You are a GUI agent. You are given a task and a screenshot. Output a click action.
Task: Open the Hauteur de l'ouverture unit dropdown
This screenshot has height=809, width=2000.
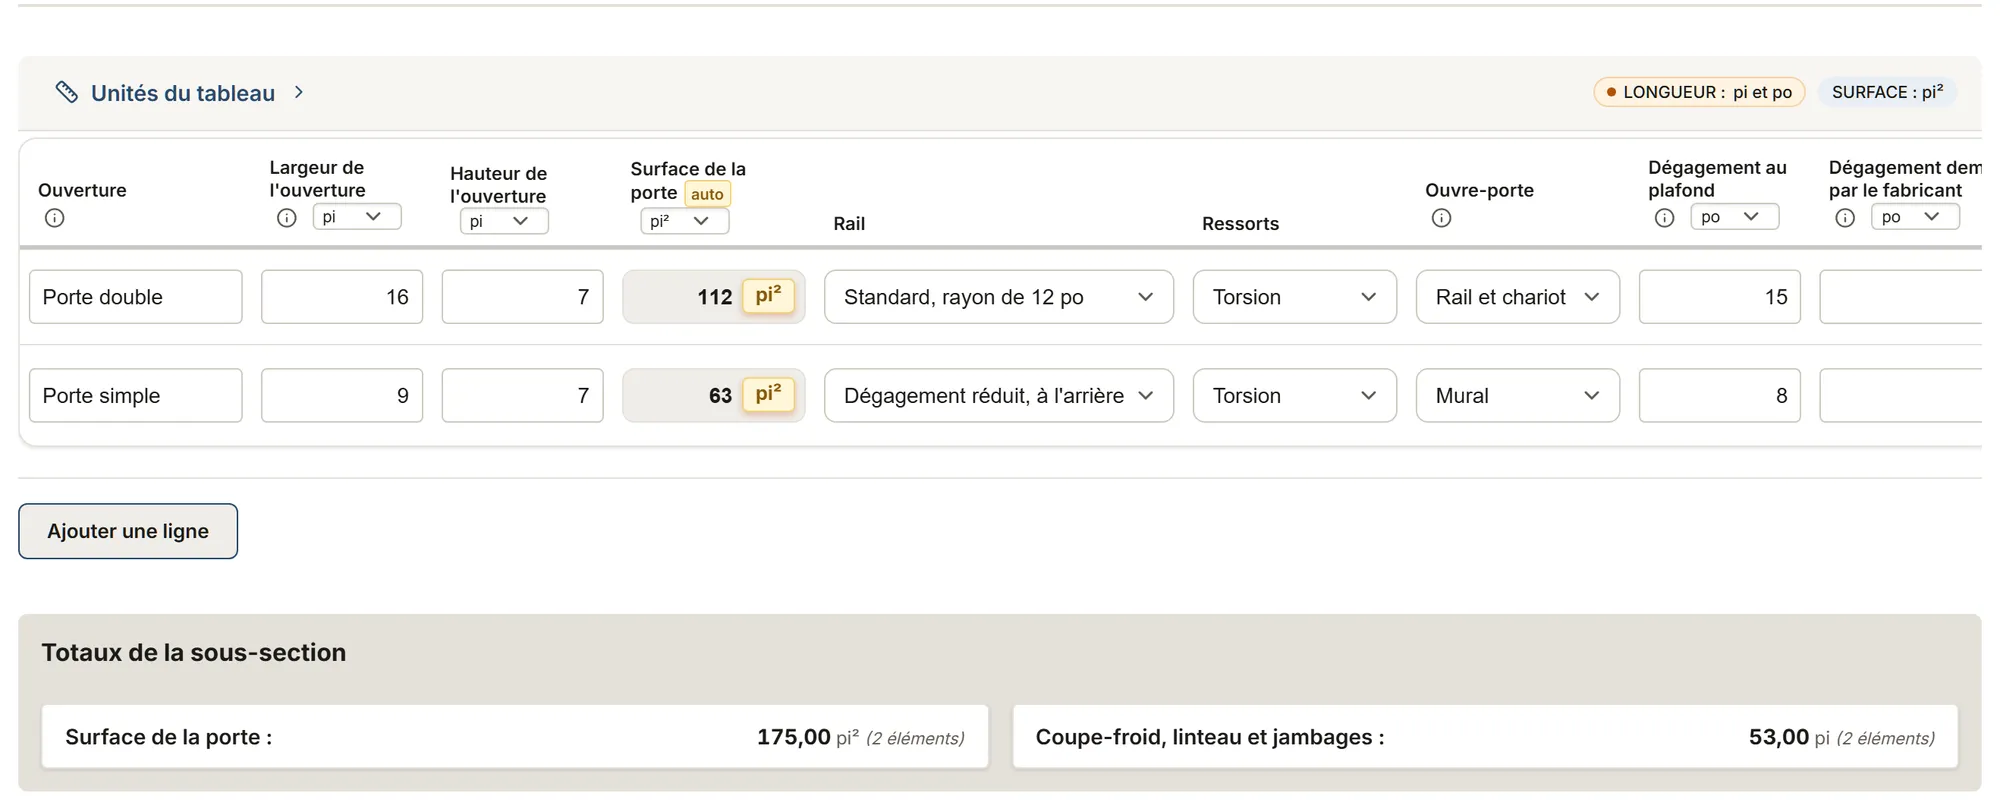point(504,221)
